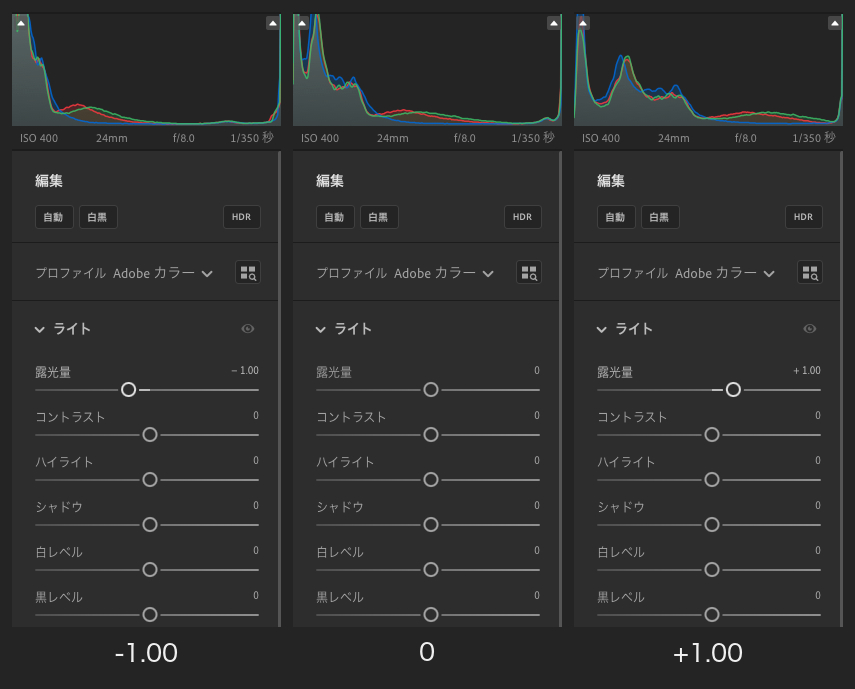Click the histogram graph in -1.00 panel
This screenshot has width=855, height=689.
[x=146, y=70]
